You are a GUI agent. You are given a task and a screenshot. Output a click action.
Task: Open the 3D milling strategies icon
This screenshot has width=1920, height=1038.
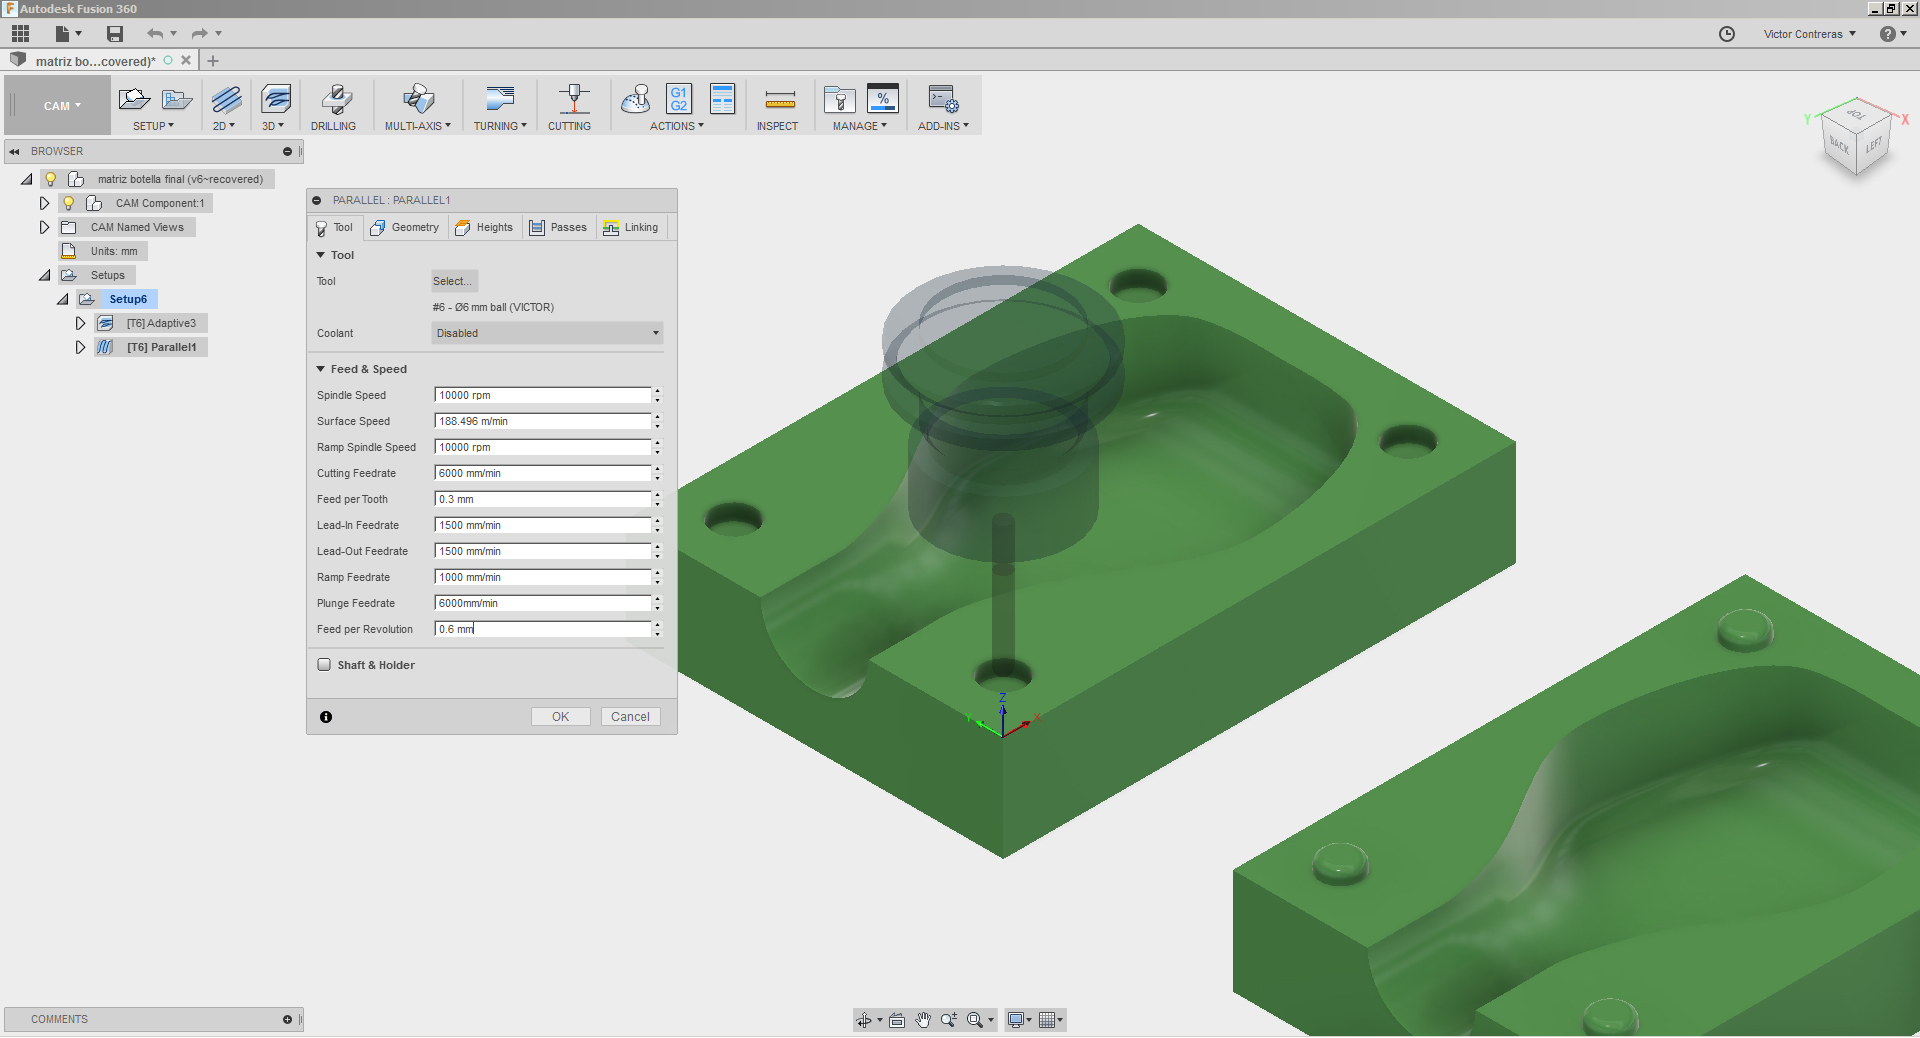(x=275, y=99)
